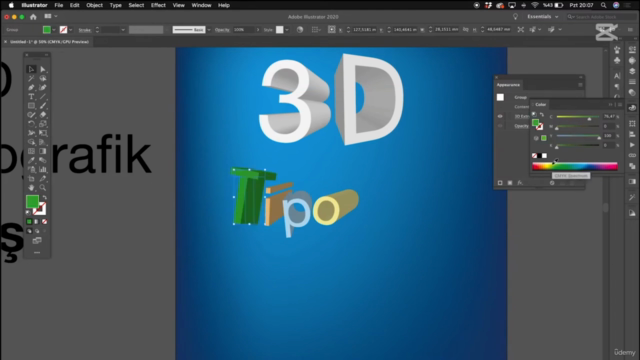Pick the Scale tool
This screenshot has width=640, height=360.
[x=42, y=124]
